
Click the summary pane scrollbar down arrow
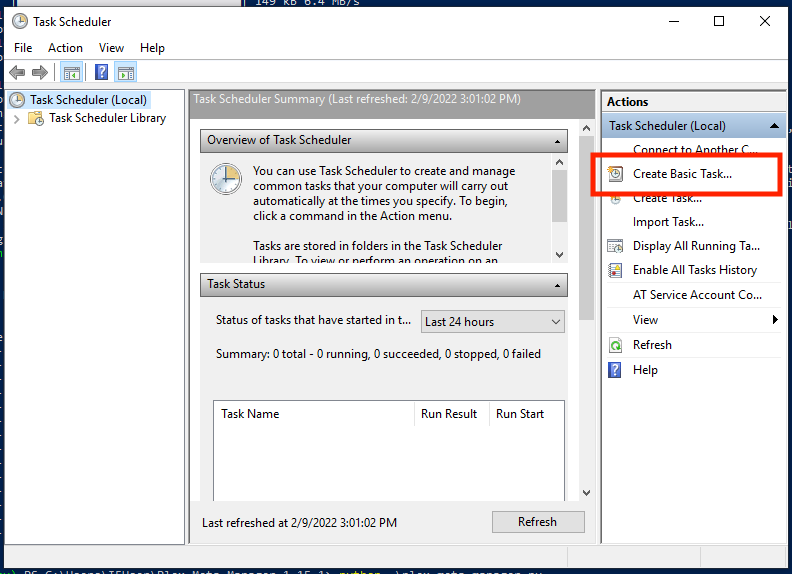(586, 493)
